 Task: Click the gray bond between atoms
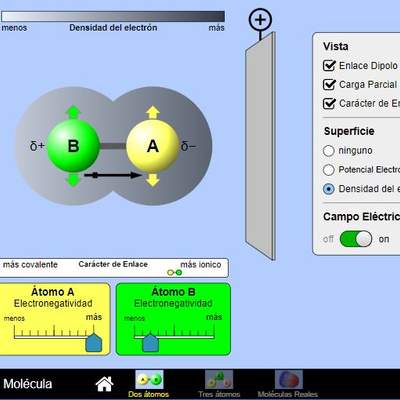tap(113, 146)
